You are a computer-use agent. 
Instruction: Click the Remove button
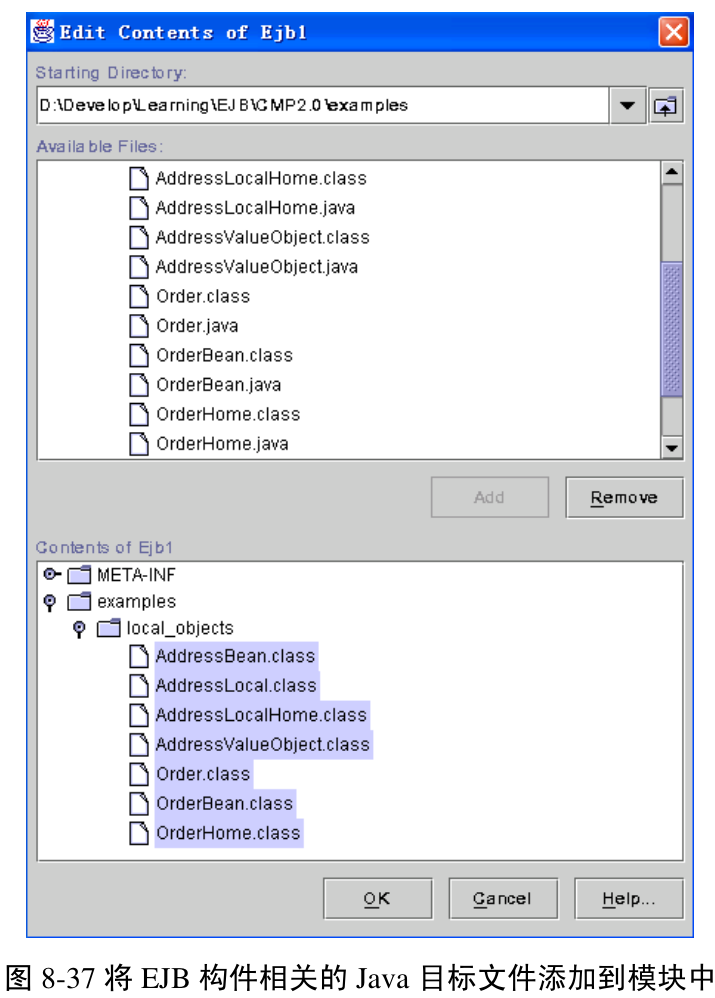point(624,497)
